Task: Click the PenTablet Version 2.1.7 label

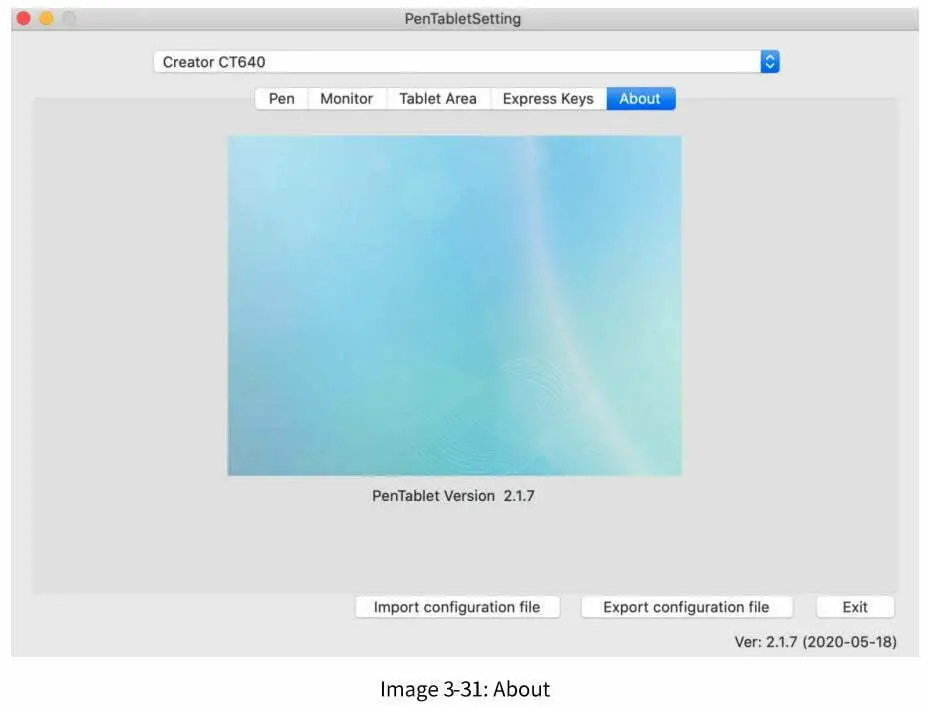Action: point(453,495)
